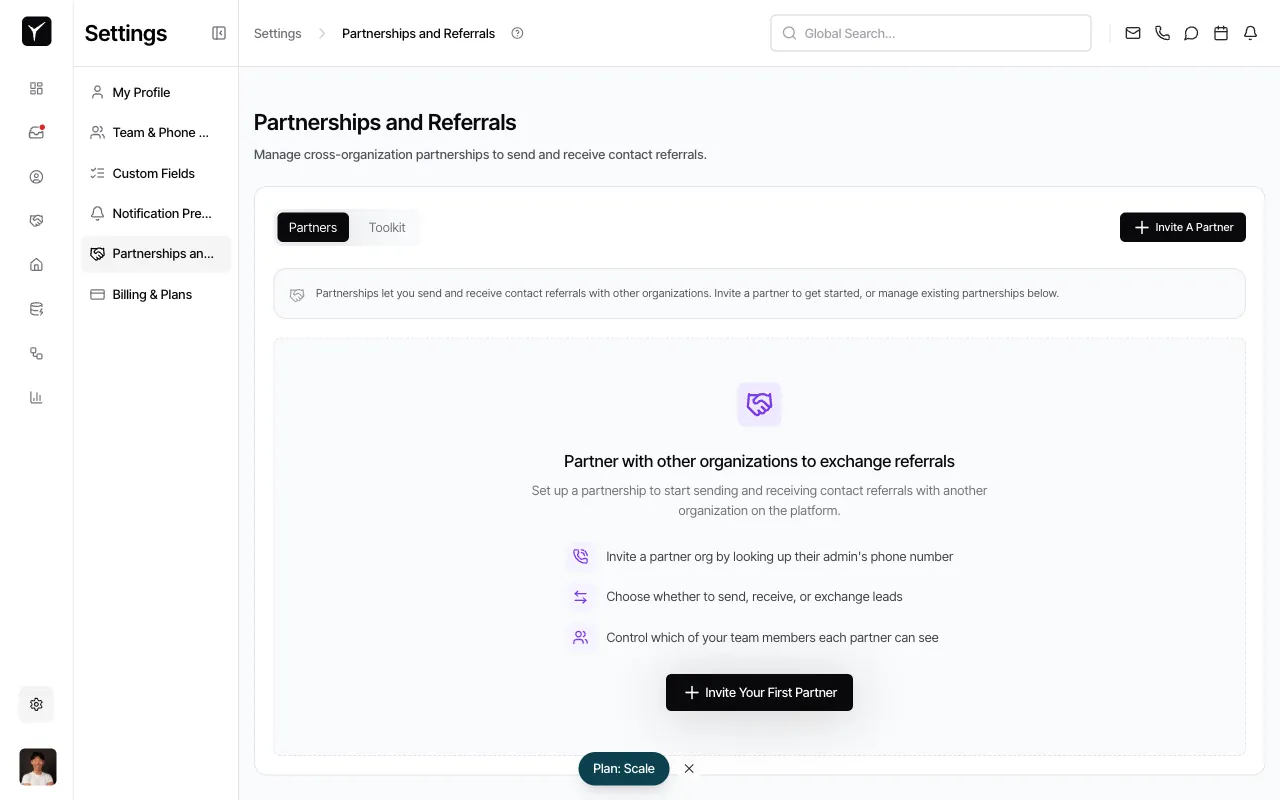The width and height of the screenshot is (1280, 800).
Task: Switch to the Toolkit tab
Action: (386, 227)
